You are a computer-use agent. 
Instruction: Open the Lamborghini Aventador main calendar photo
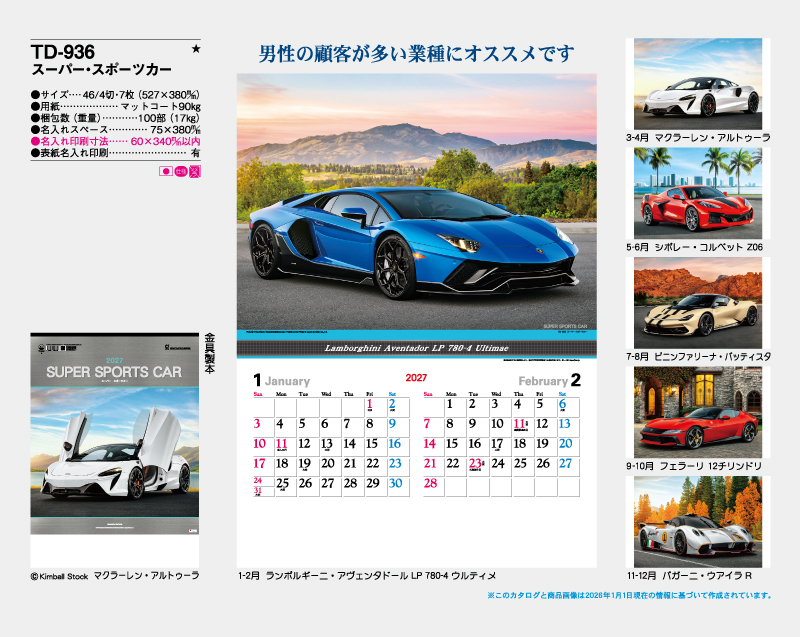point(416,202)
